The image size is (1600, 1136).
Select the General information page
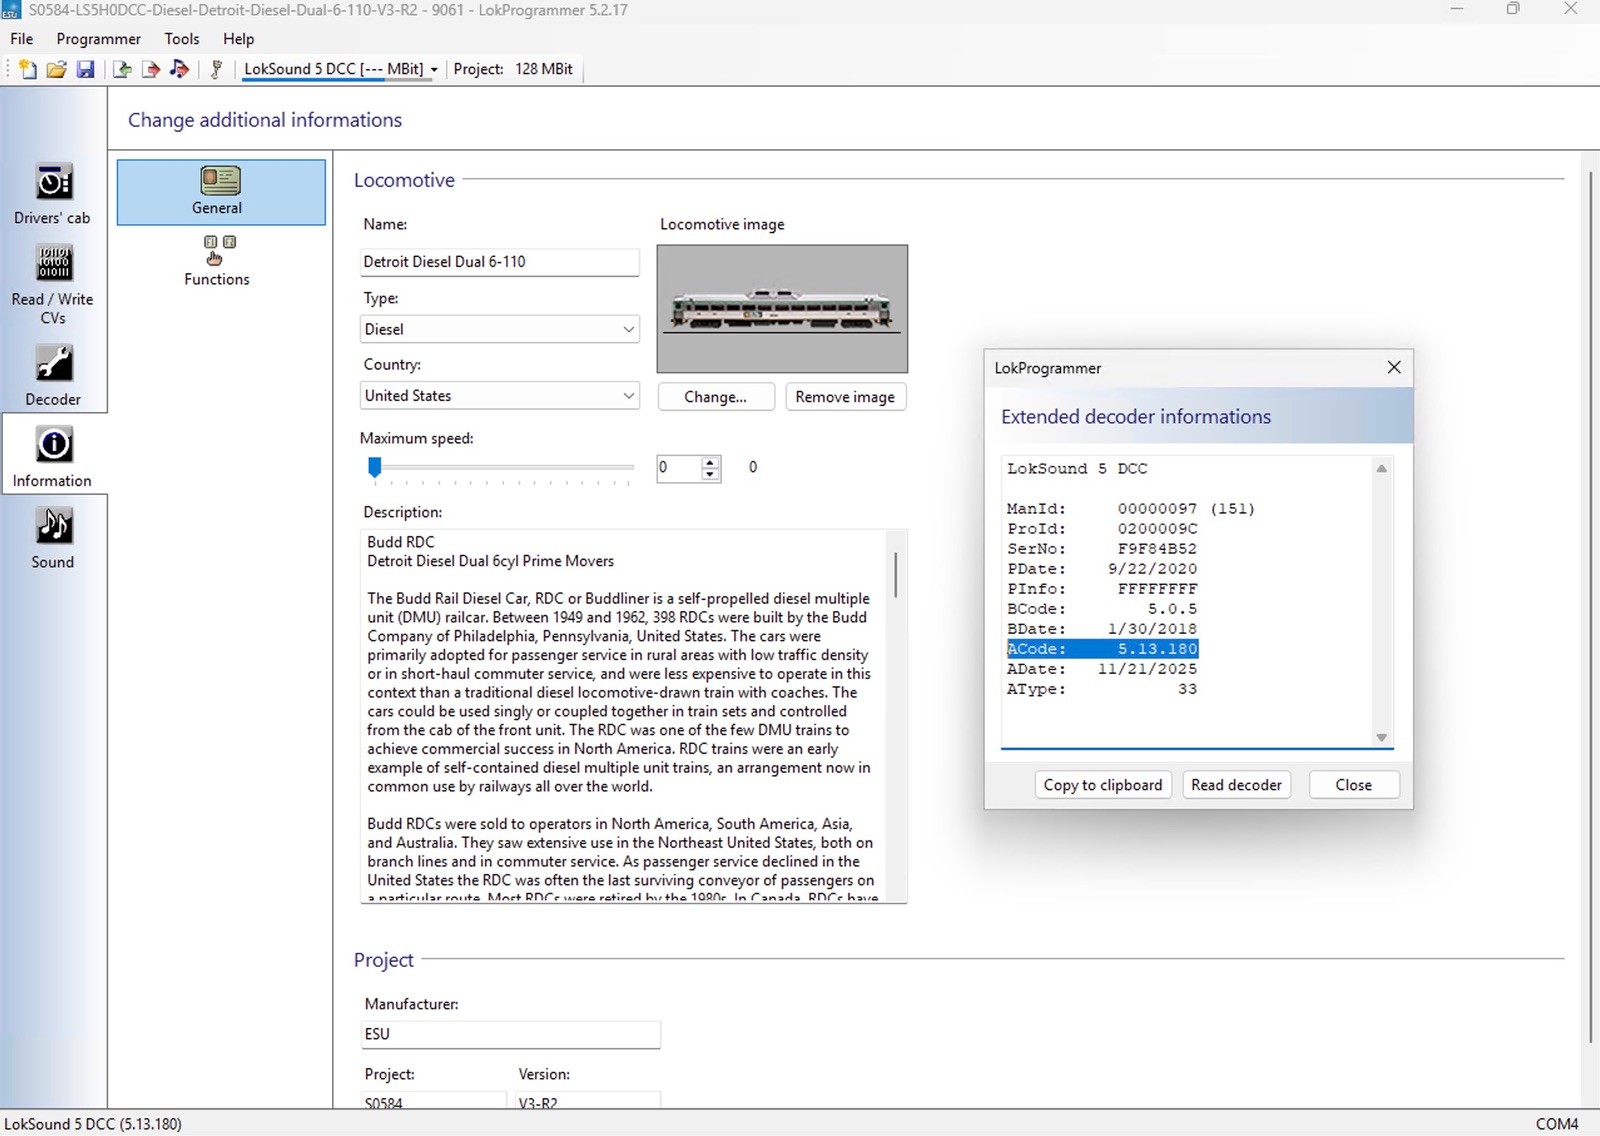coord(221,192)
